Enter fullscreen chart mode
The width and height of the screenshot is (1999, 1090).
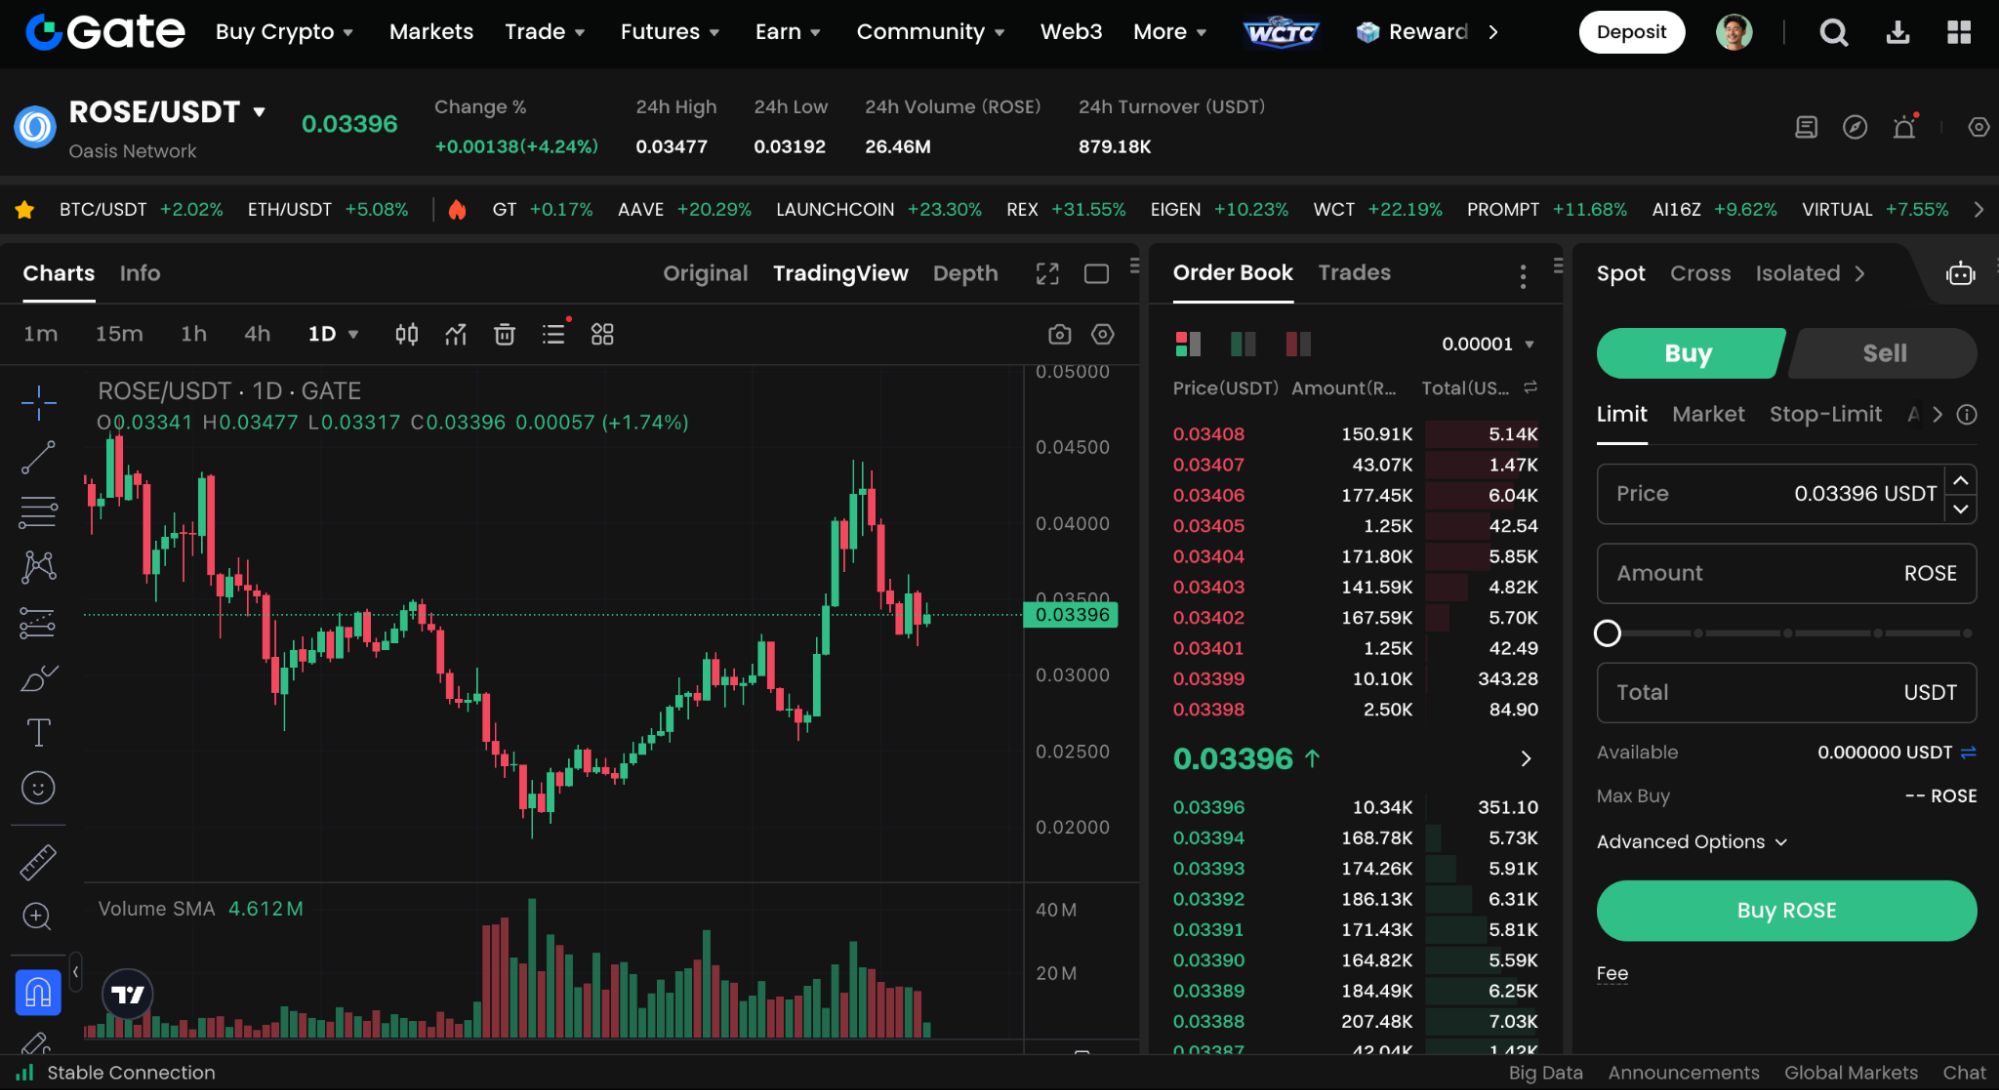point(1047,274)
